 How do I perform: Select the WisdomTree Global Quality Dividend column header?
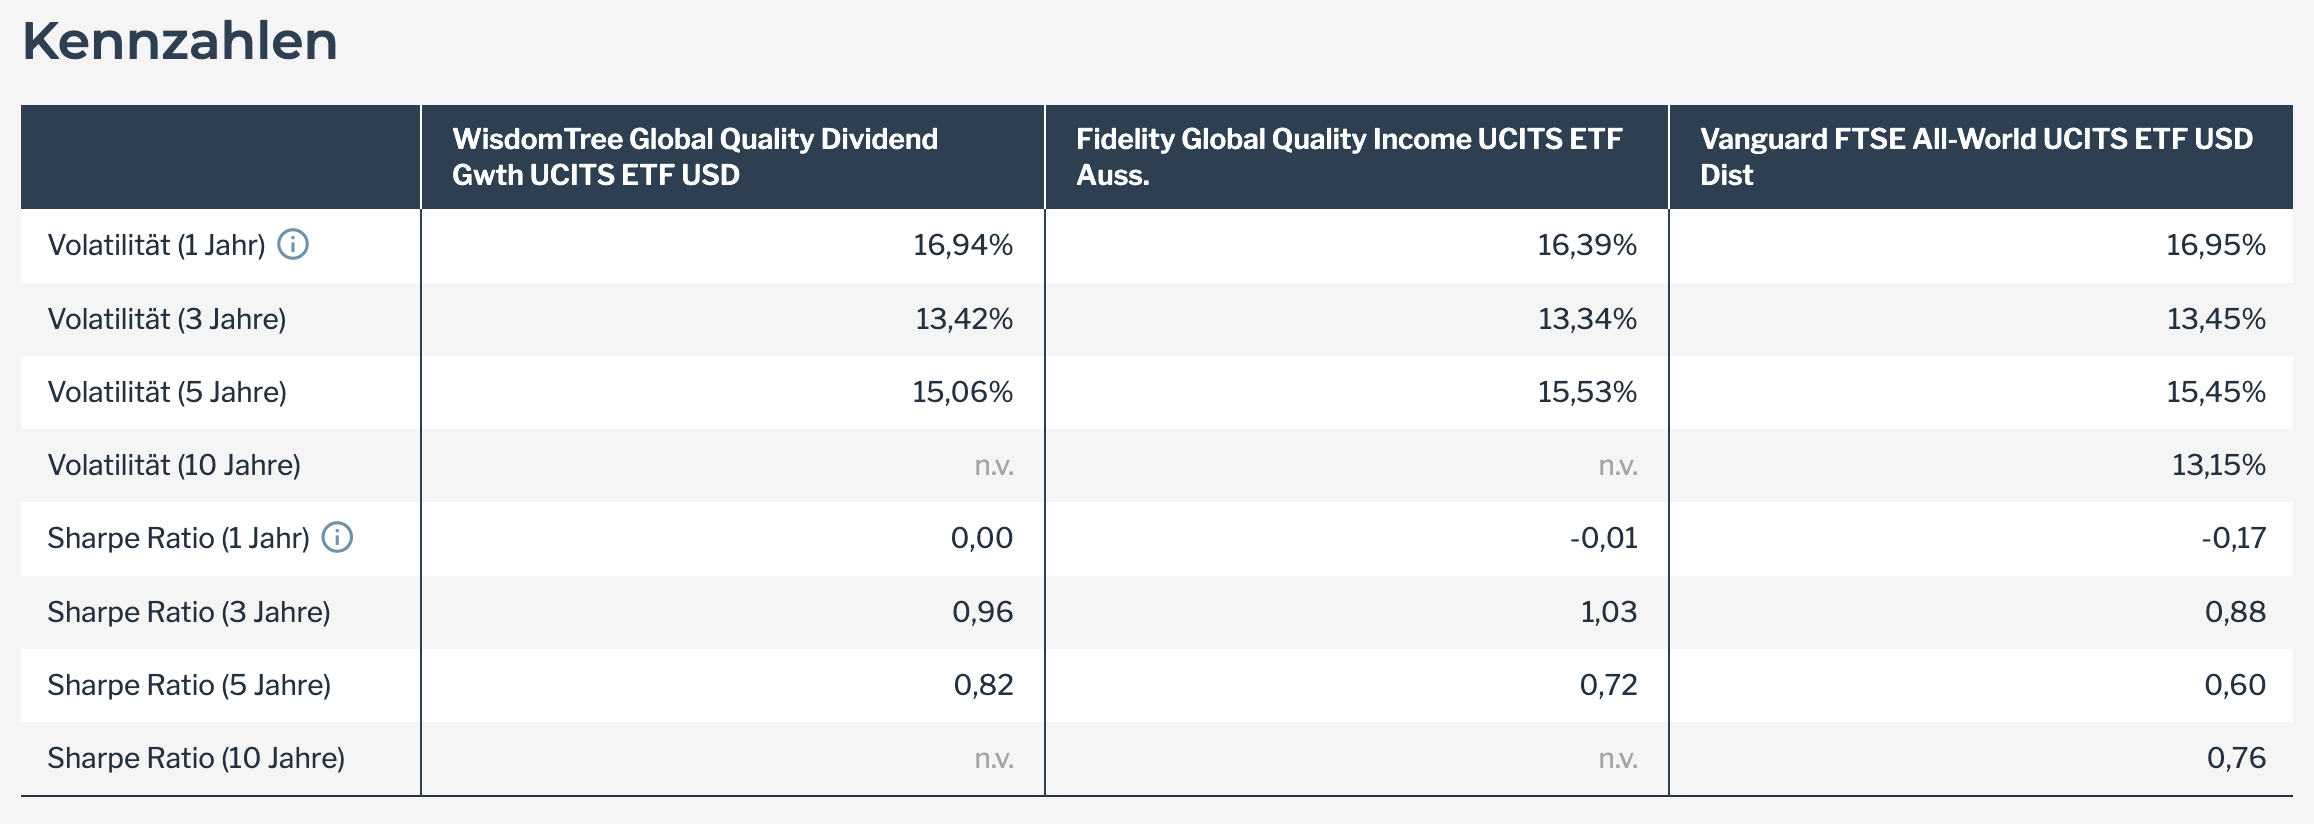point(695,157)
